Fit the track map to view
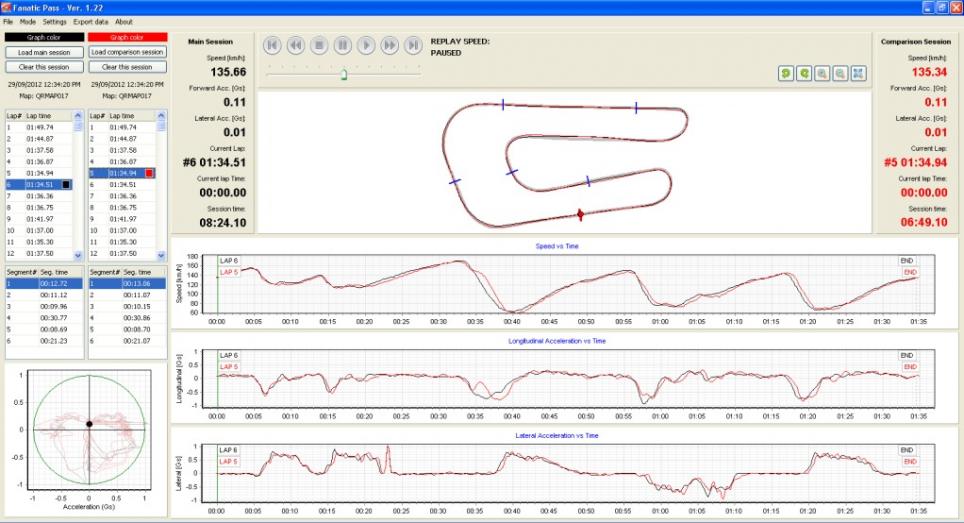 click(858, 73)
